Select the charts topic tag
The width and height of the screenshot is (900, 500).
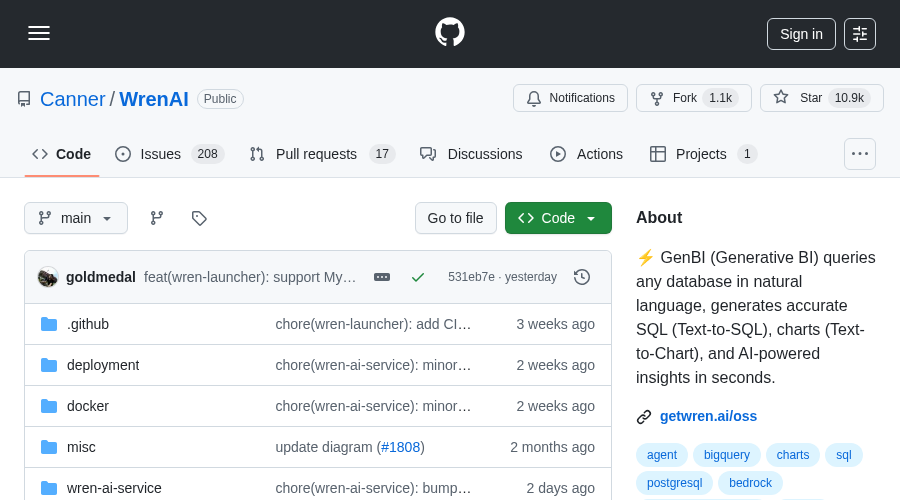tap(793, 455)
